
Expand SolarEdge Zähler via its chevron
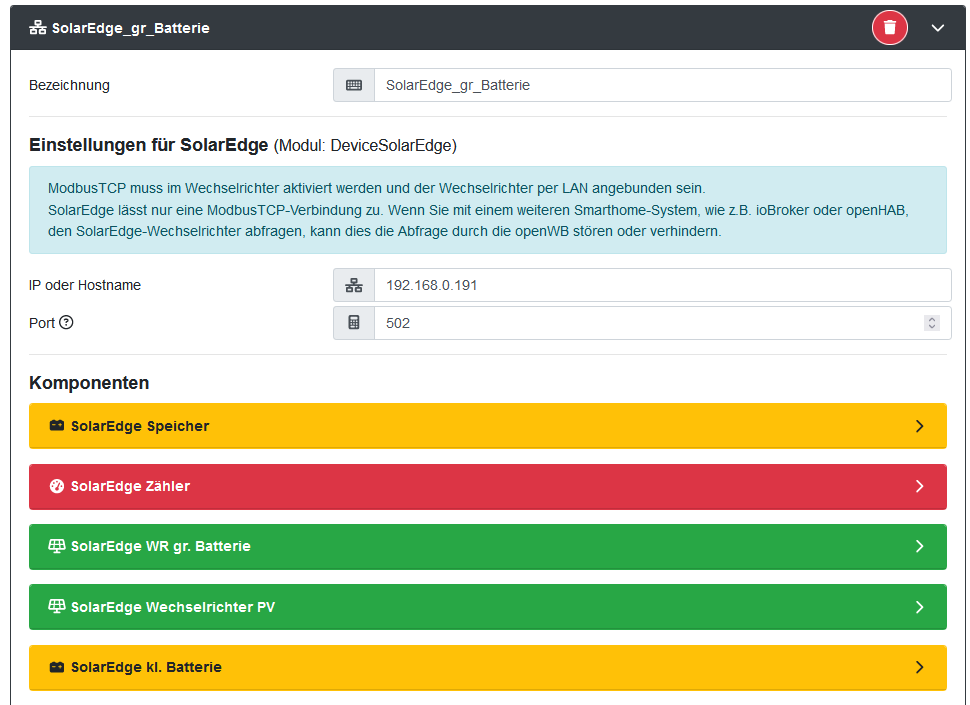click(x=920, y=487)
